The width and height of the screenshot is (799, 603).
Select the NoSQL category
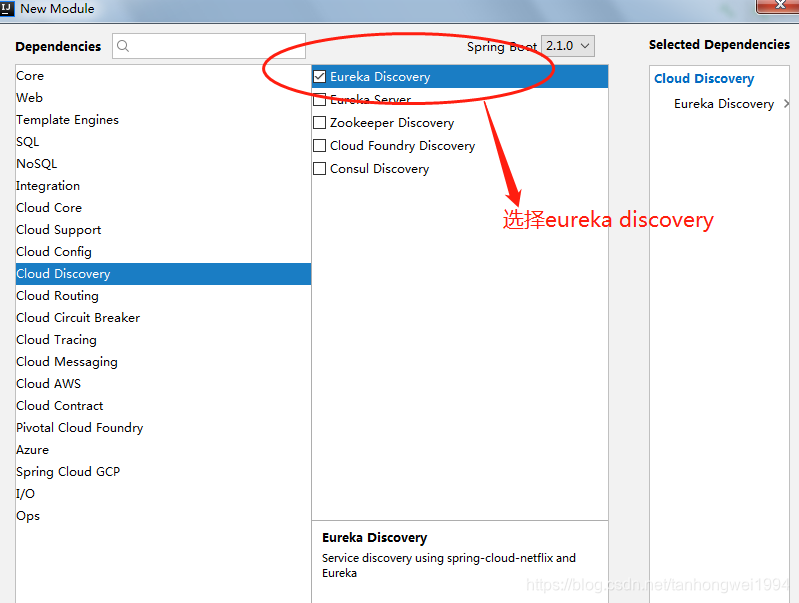(163, 163)
